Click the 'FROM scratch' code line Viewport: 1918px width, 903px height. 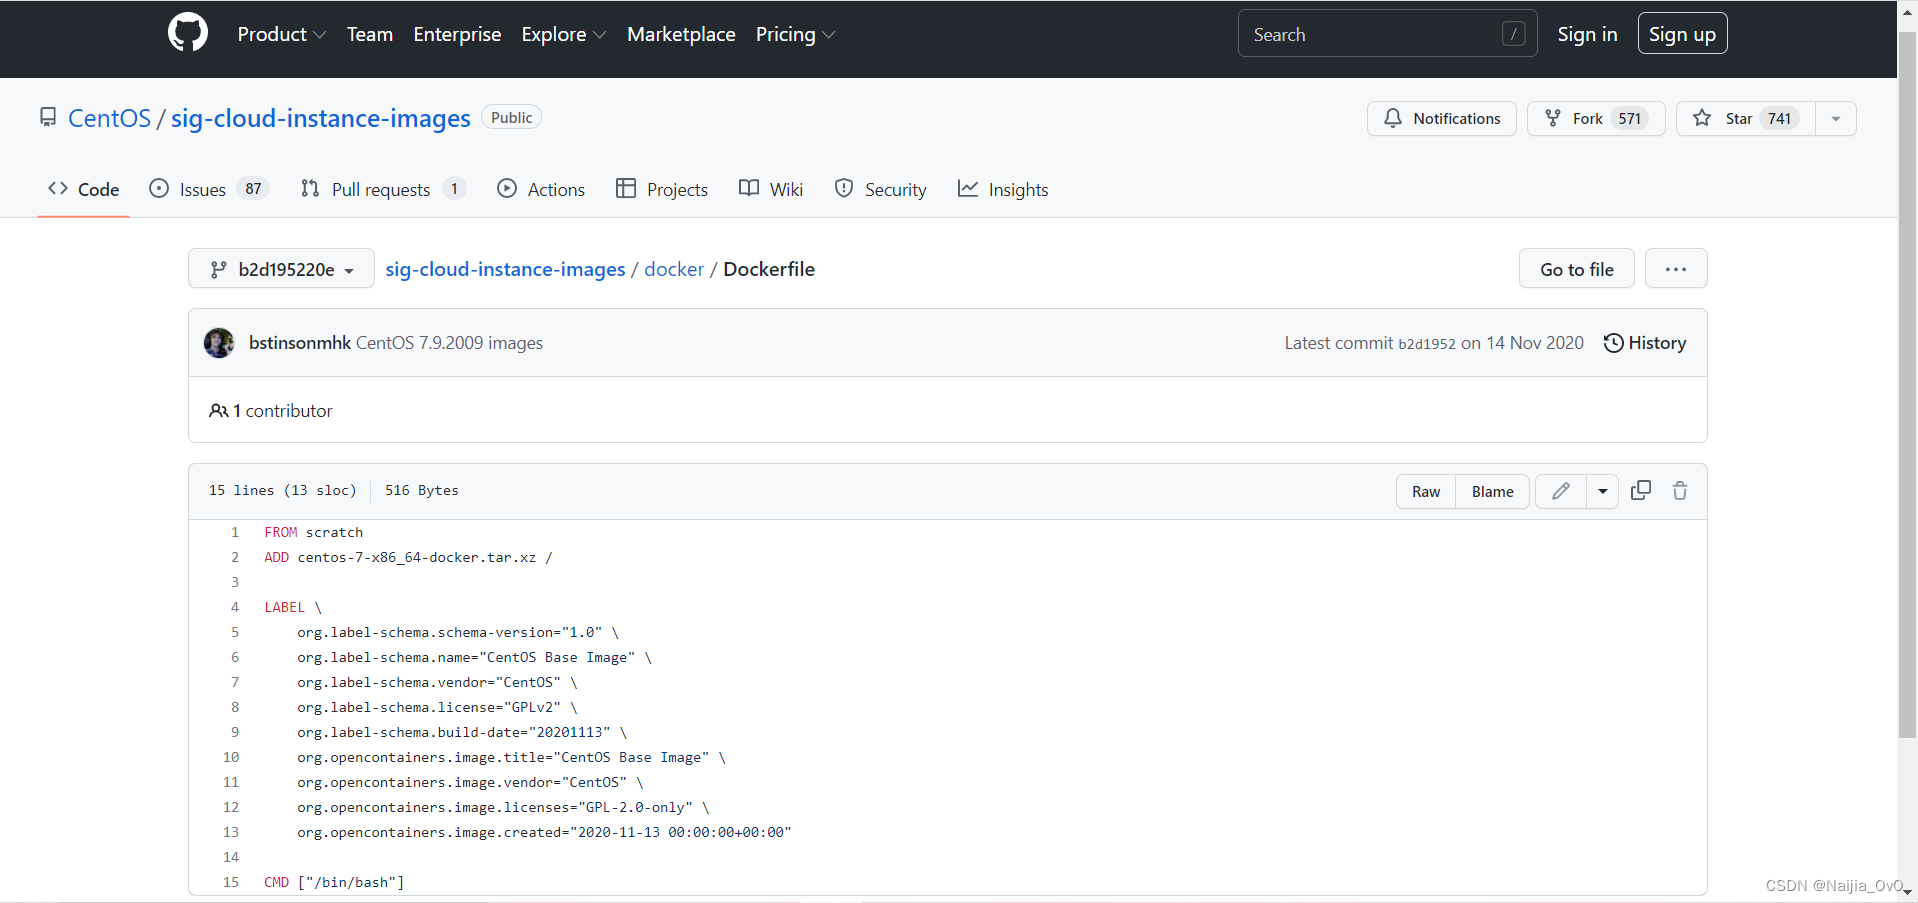314,532
